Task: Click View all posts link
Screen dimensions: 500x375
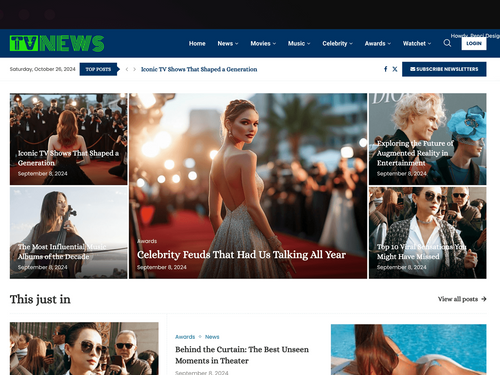Action: coord(462,299)
